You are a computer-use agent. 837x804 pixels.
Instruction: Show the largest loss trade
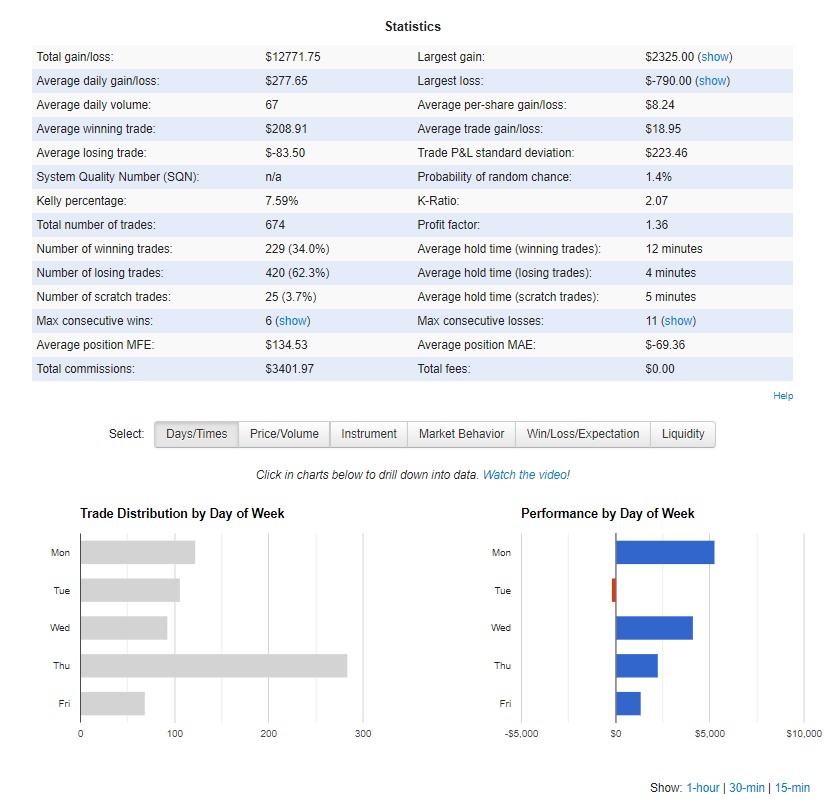[713, 81]
